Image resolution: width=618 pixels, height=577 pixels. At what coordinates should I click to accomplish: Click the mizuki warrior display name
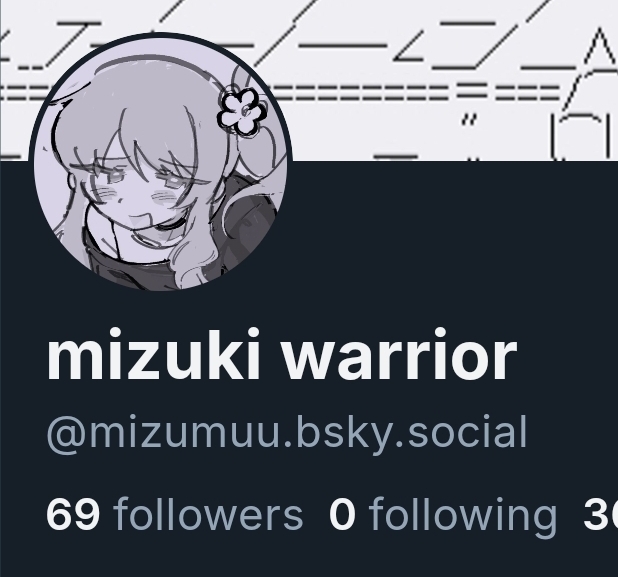coord(282,355)
